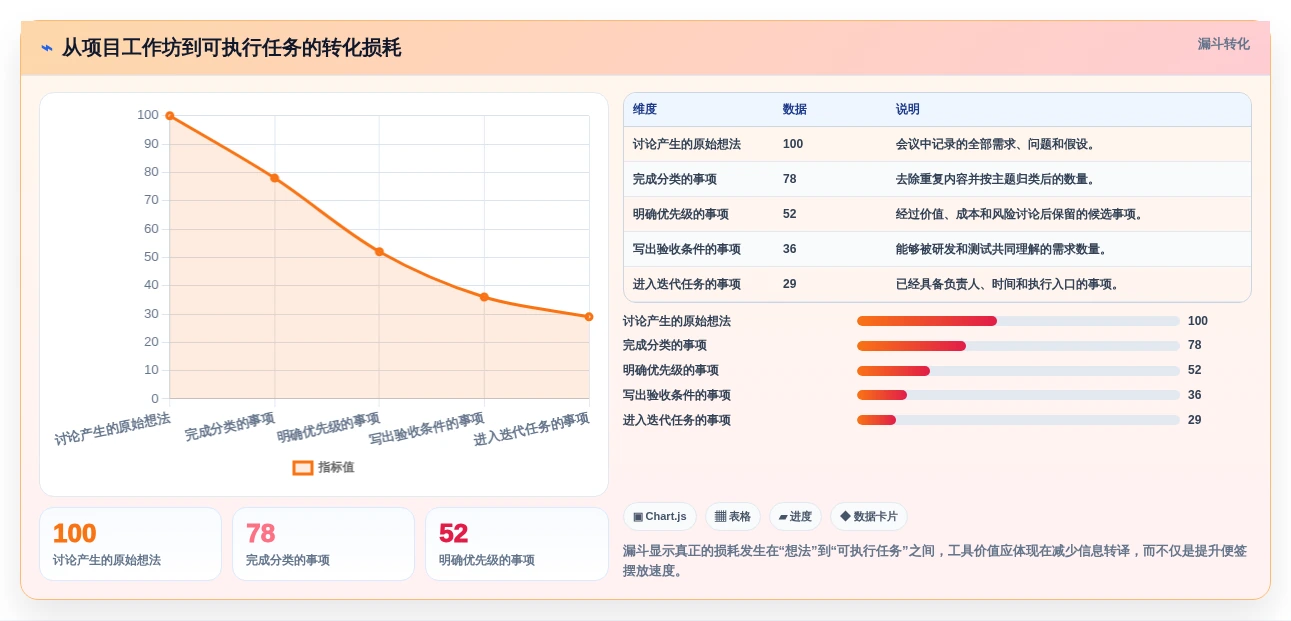Click table cell 讨论产生的原始想法

point(687,144)
